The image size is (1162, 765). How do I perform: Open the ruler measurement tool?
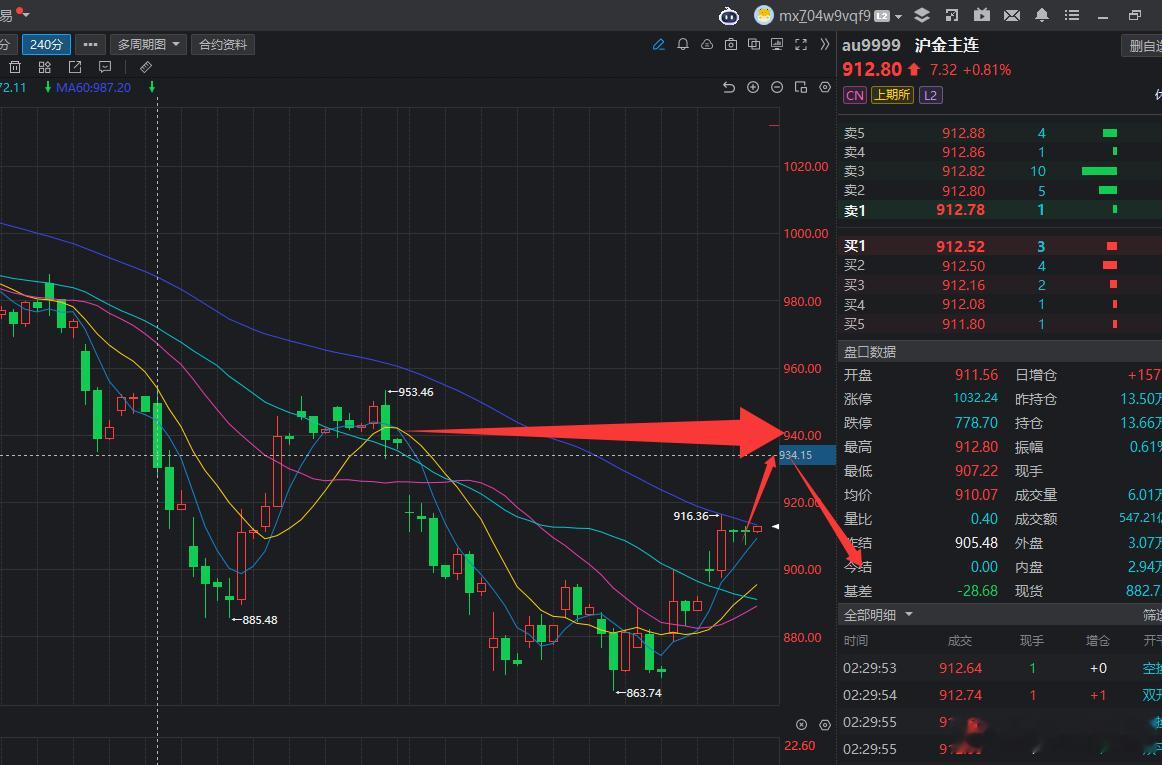pos(146,67)
